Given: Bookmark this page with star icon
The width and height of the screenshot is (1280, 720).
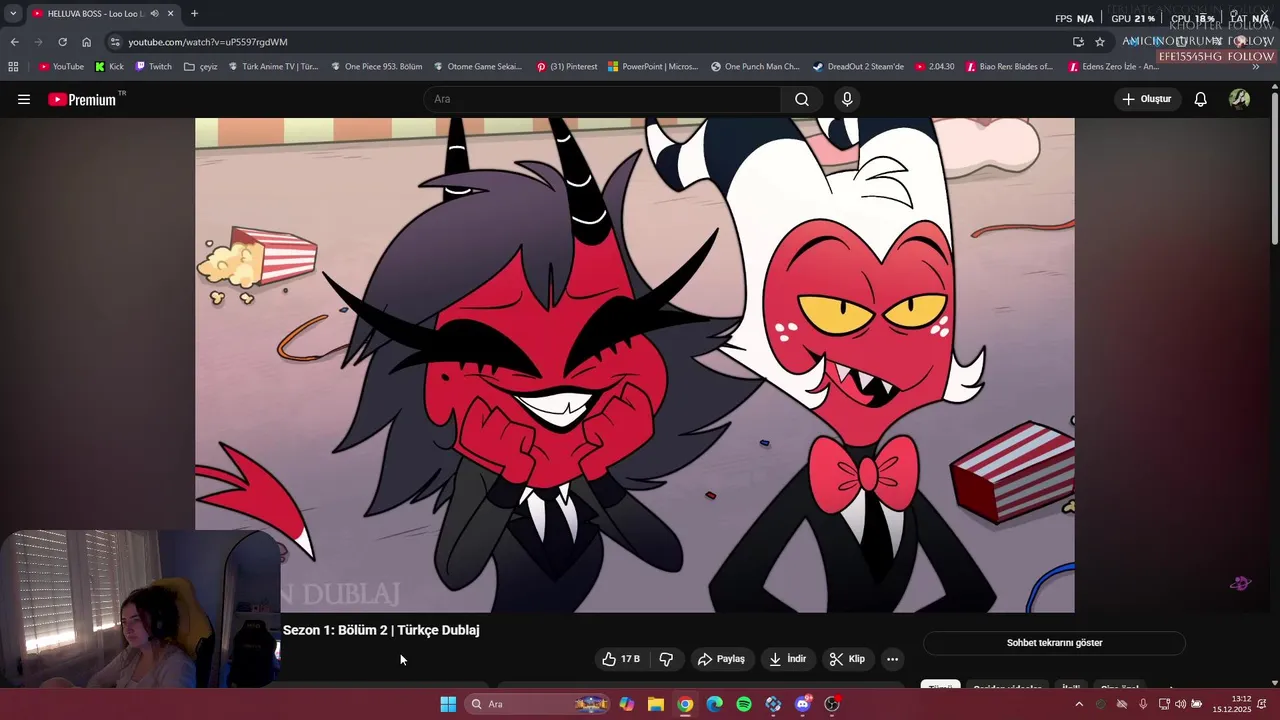Looking at the screenshot, I should (1100, 42).
